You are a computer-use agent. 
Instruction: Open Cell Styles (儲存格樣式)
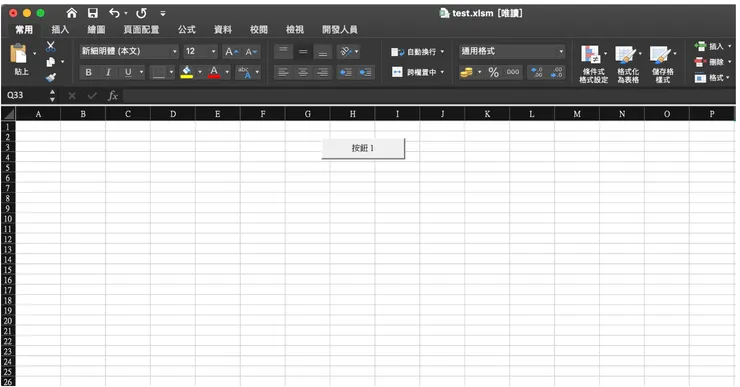(x=663, y=64)
